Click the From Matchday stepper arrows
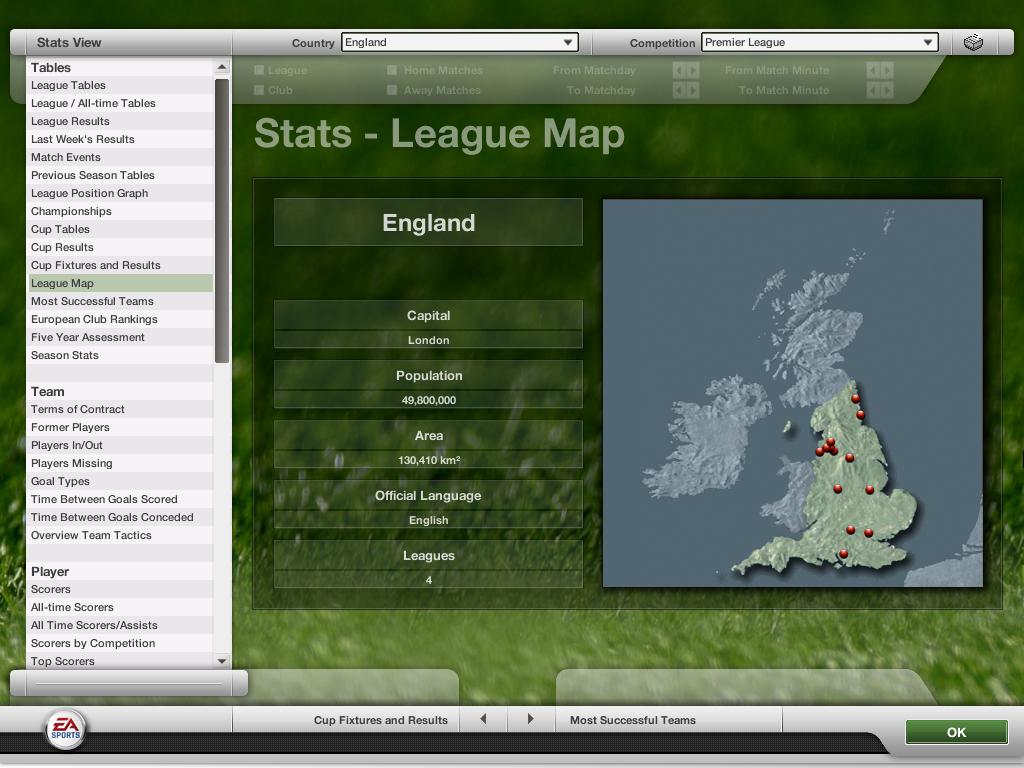 coord(685,70)
